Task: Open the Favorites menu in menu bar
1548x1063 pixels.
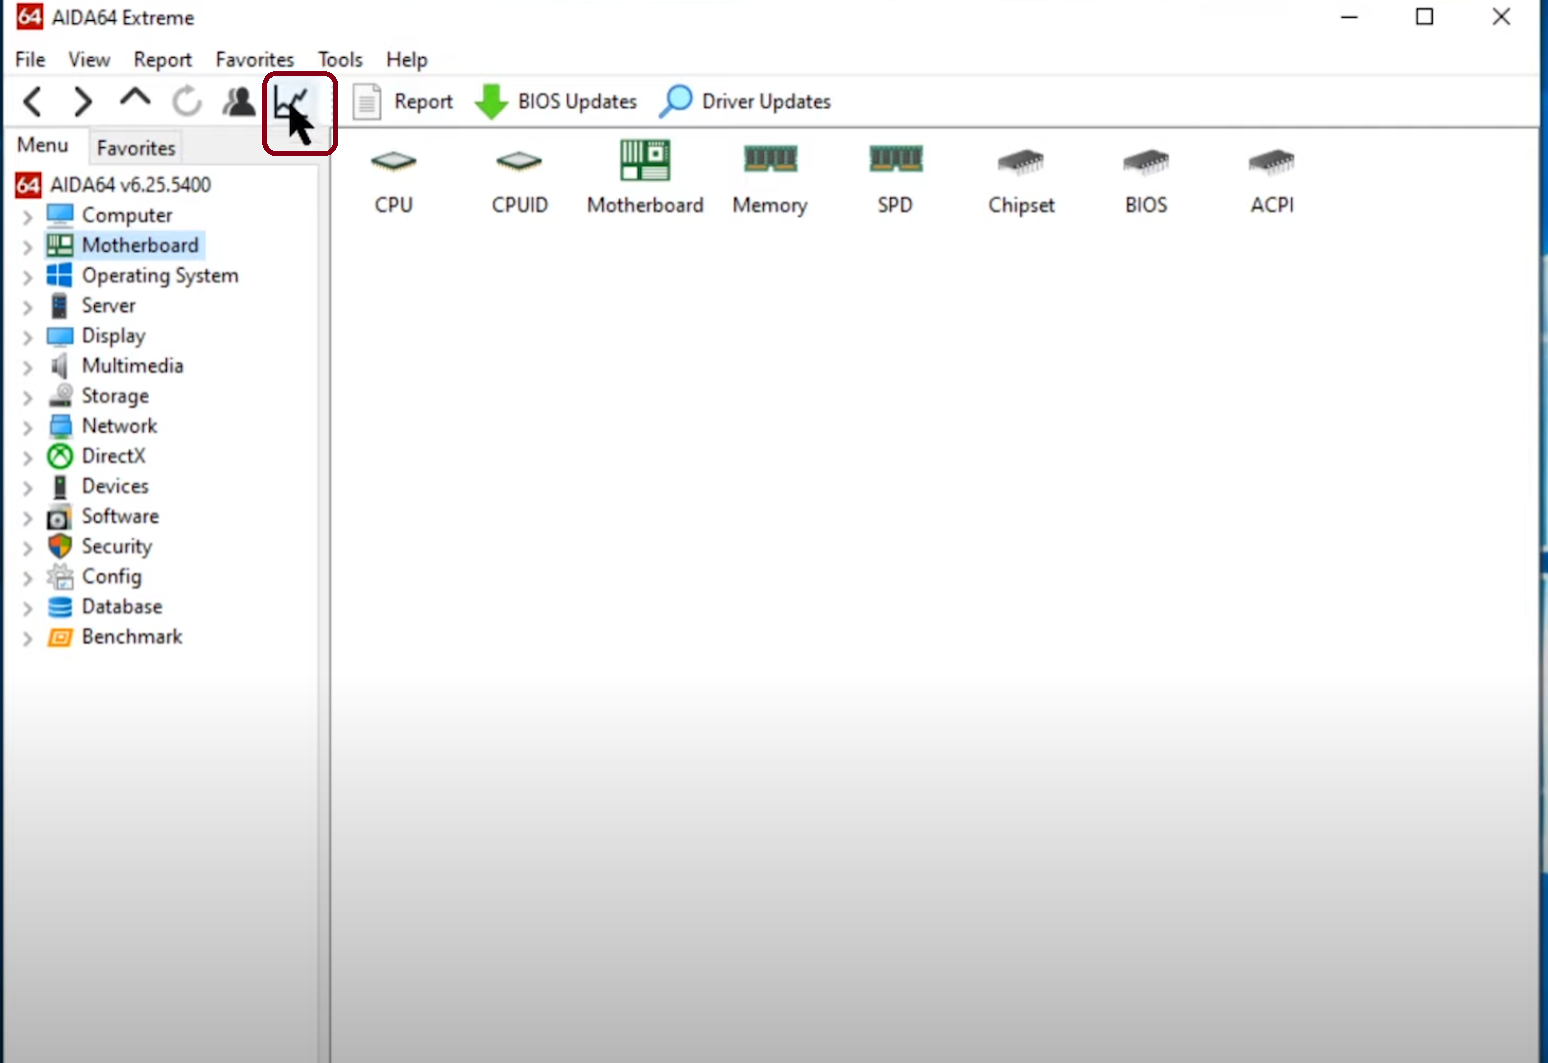Action: click(255, 60)
